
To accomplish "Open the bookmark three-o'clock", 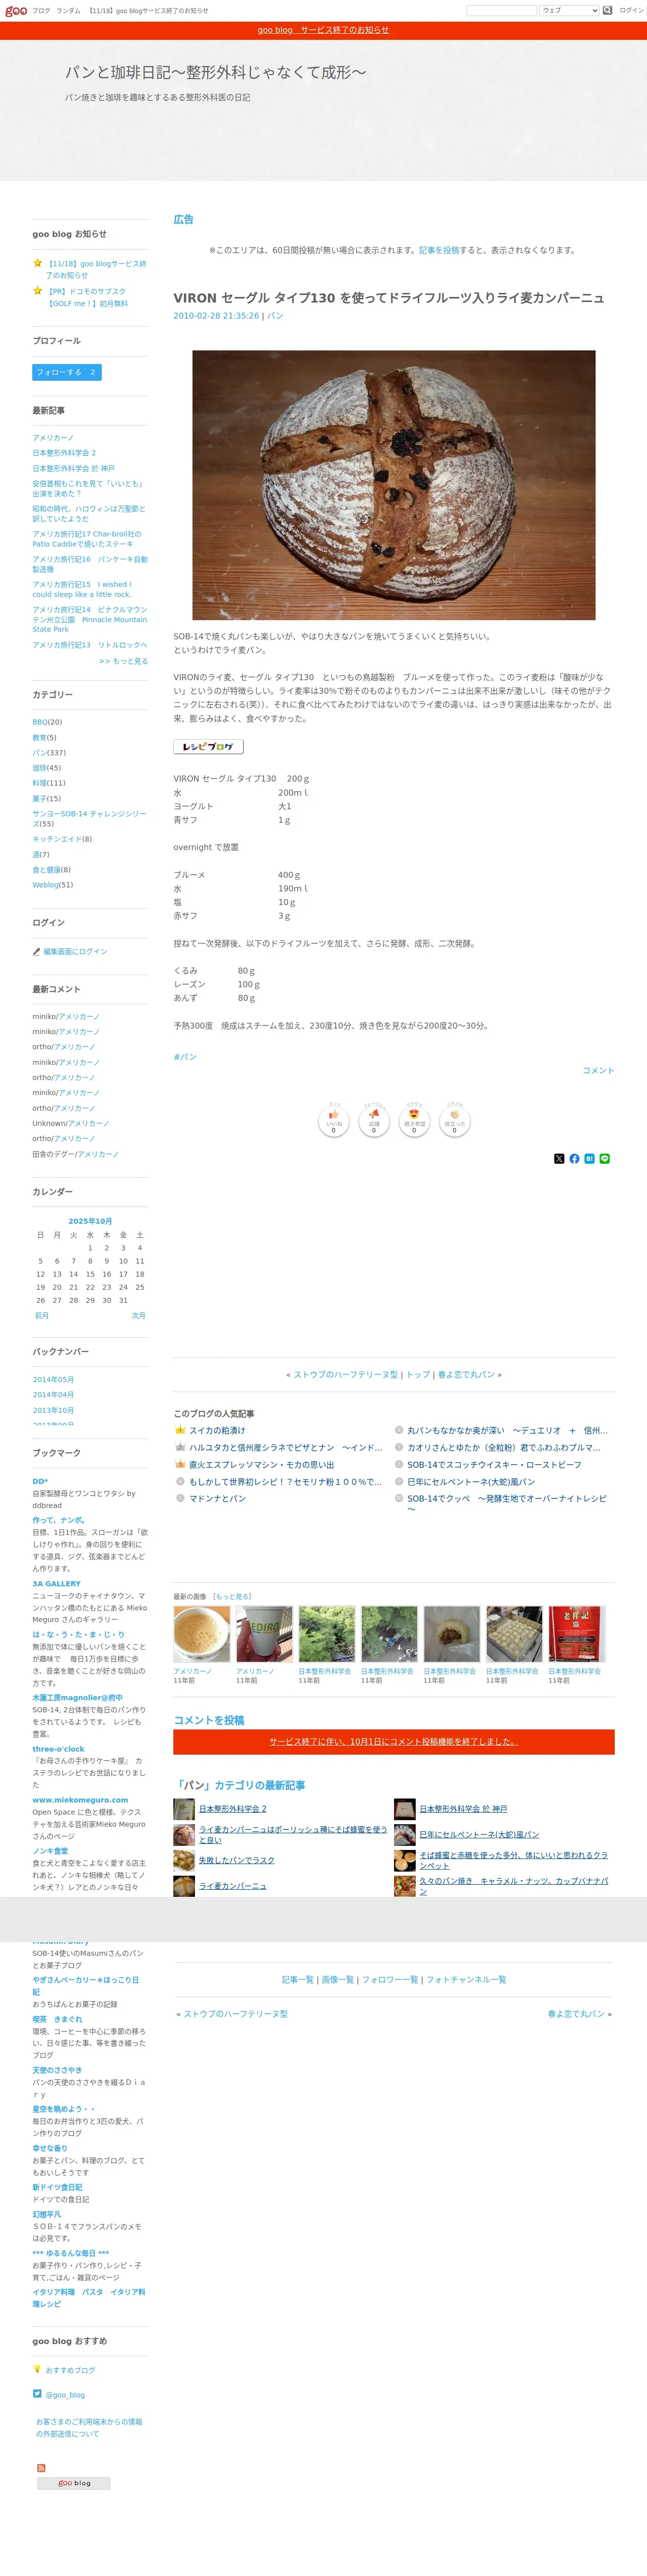I will click(58, 1749).
